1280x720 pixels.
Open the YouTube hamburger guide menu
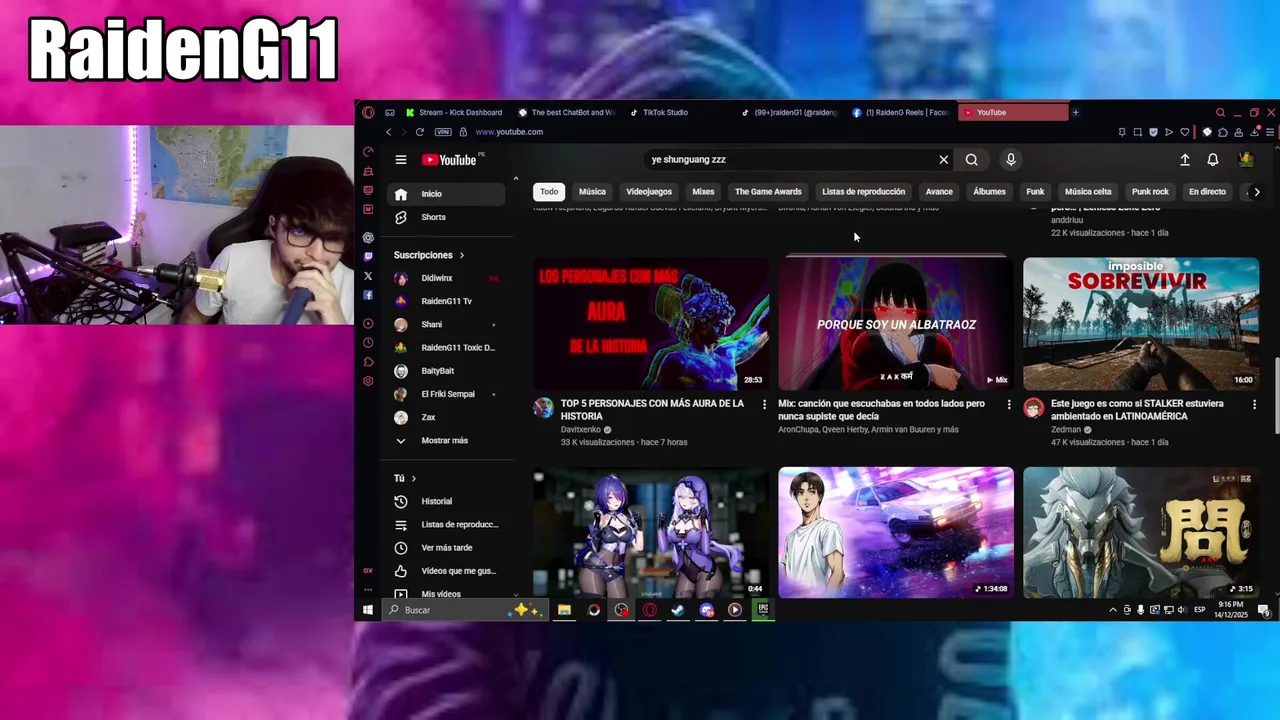(x=401, y=160)
